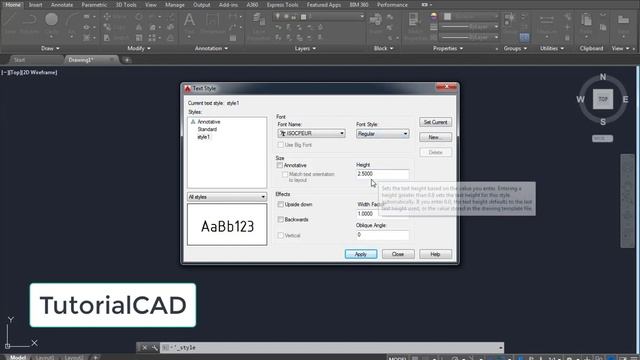The width and height of the screenshot is (640, 360).
Task: Expand the Modify panel flyout
Action: tap(139, 48)
